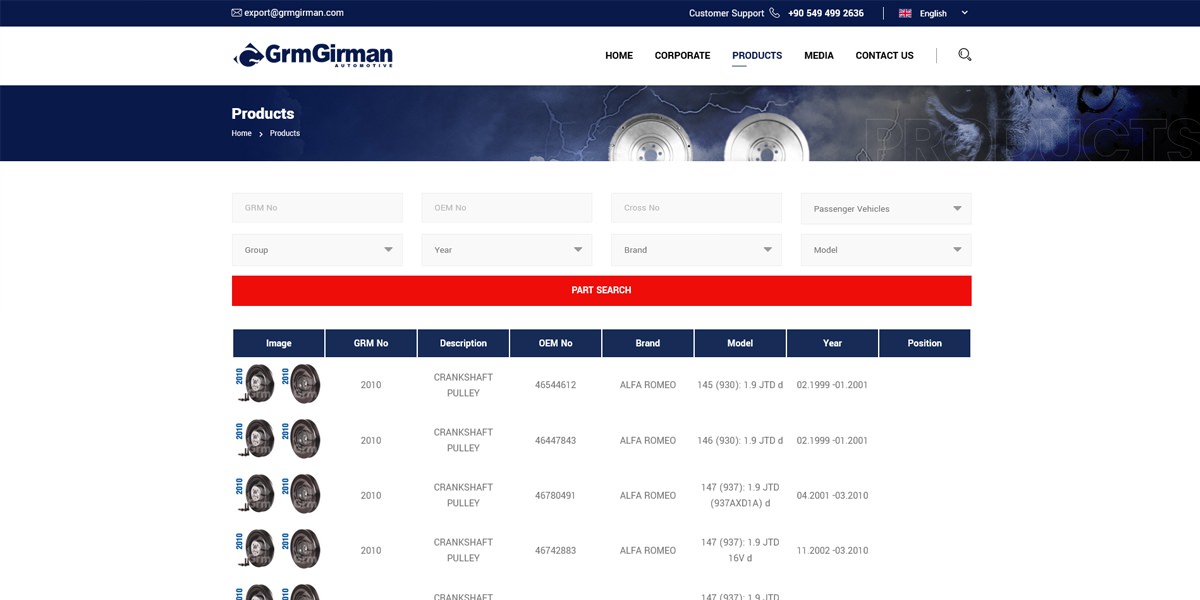Click the +90 549 499 2636 phone number
The image size is (1200, 600).
(x=826, y=13)
